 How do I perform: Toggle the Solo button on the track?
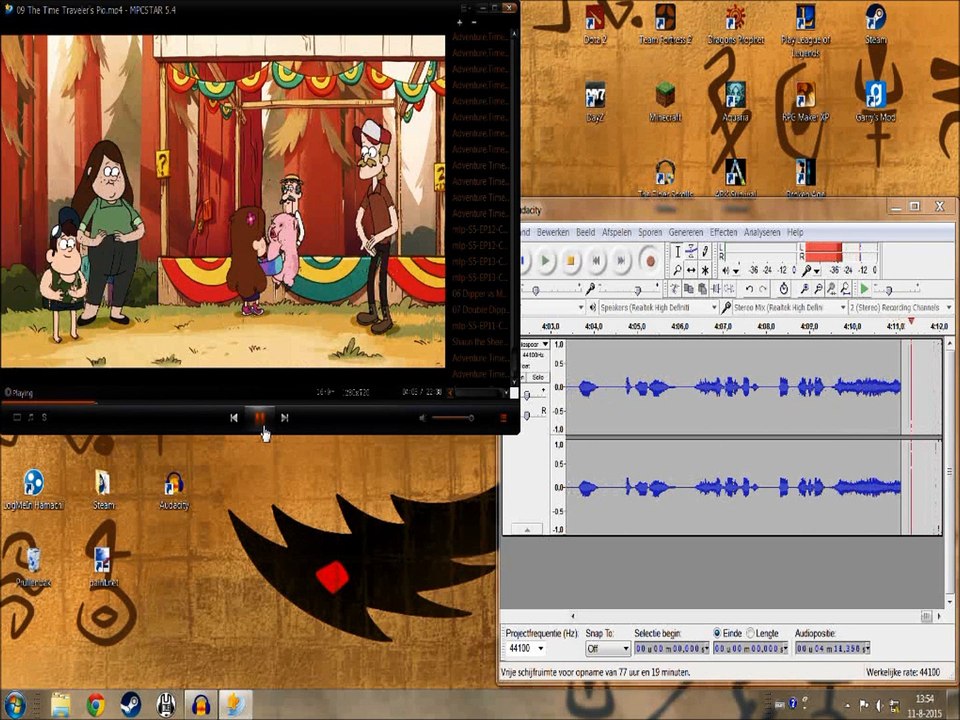[x=538, y=377]
